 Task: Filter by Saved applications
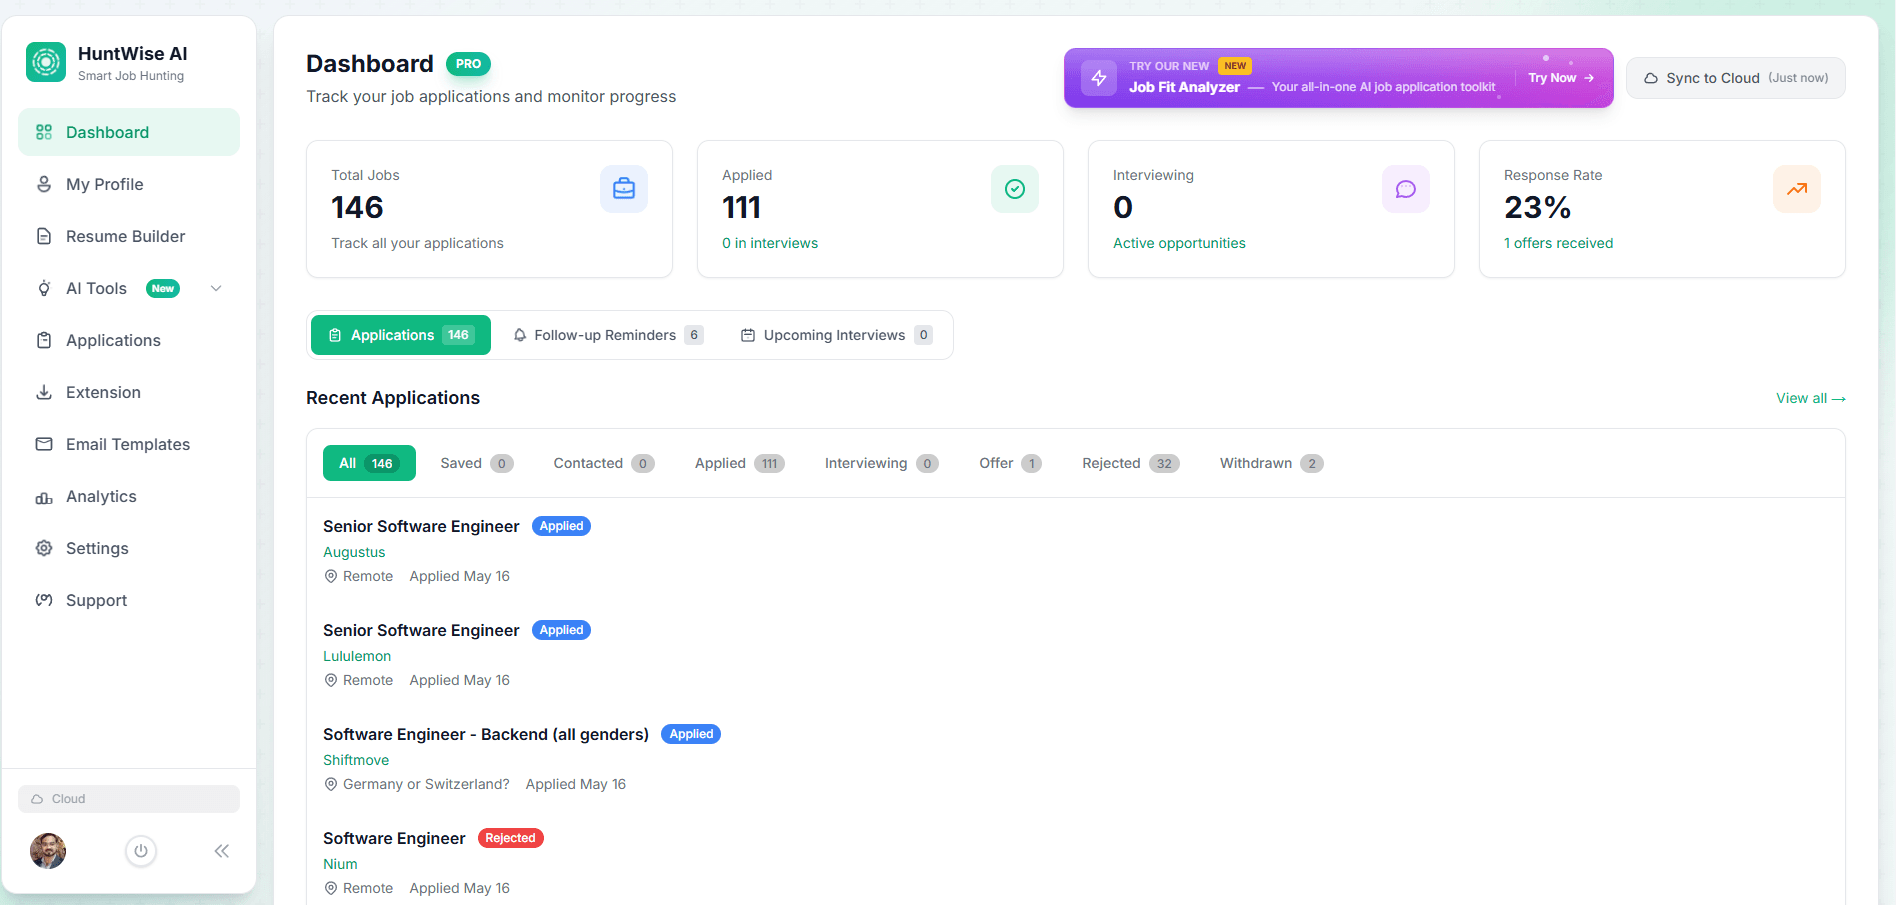(477, 463)
